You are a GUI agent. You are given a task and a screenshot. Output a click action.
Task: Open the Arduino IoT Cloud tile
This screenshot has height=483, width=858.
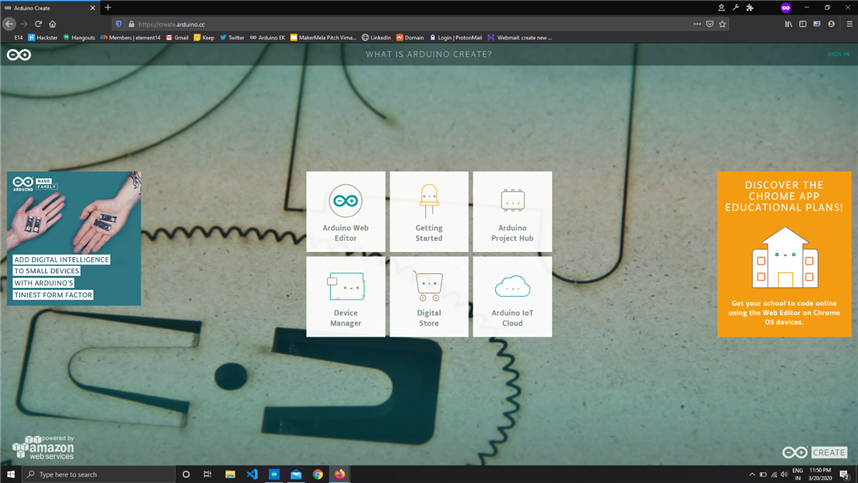click(x=512, y=296)
